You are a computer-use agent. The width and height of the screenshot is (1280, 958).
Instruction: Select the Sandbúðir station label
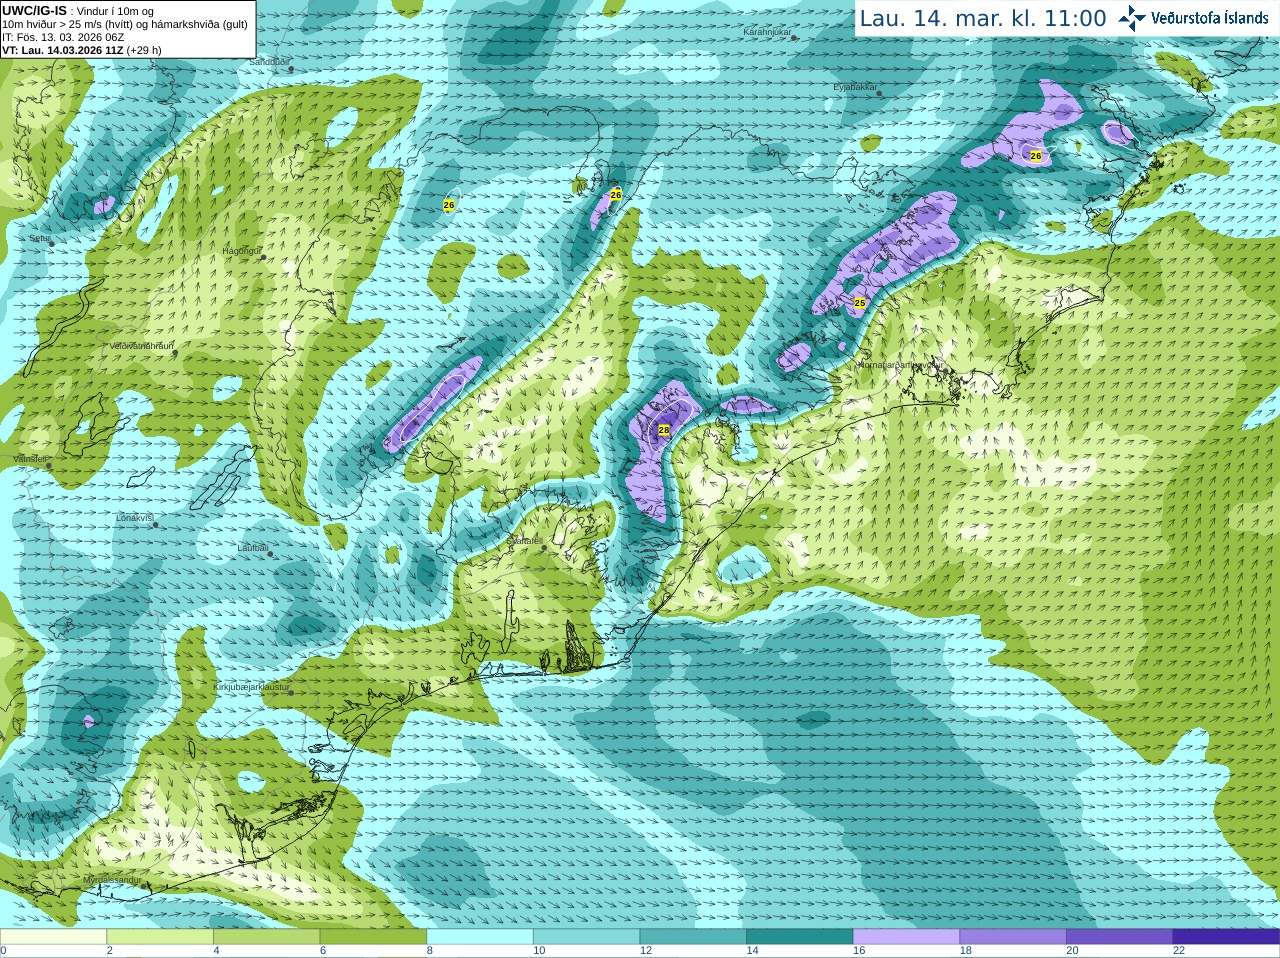[x=269, y=62]
